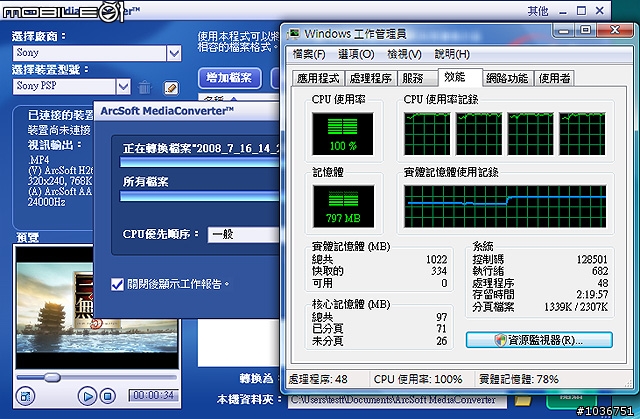Click the physical memory usage history graph
Screen dimensions: 640x419
coord(505,206)
